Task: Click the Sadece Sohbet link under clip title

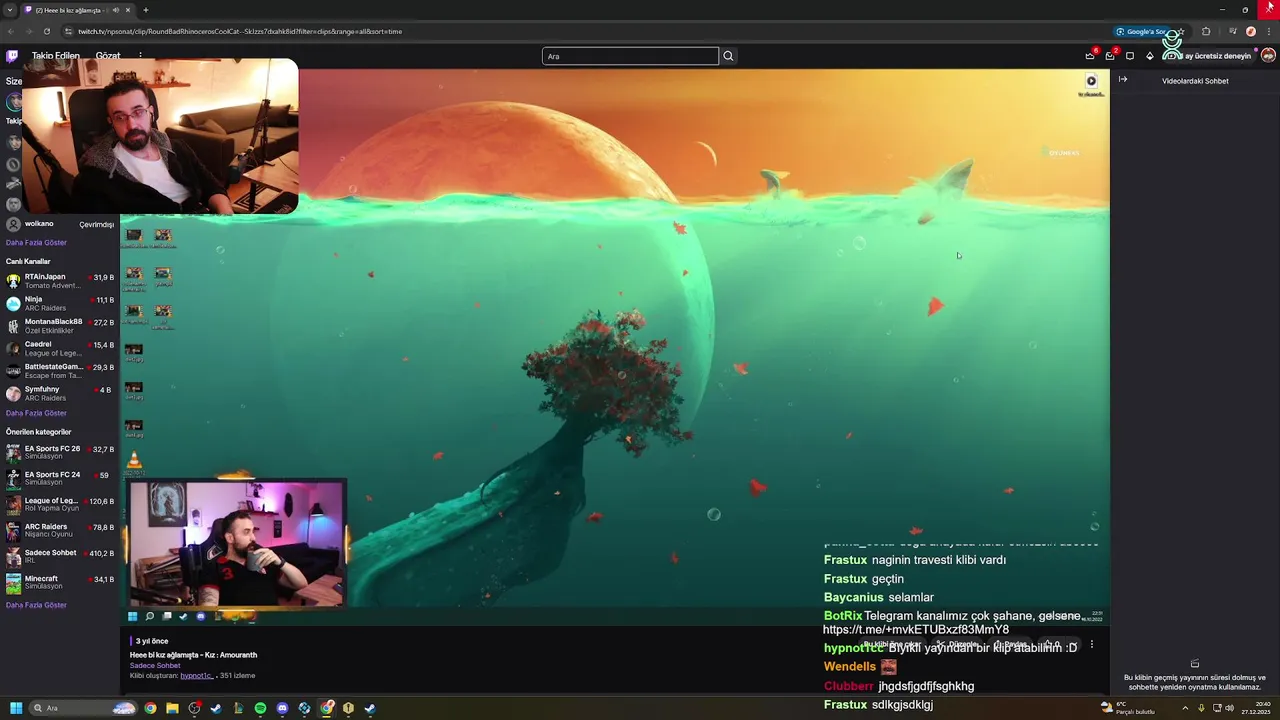Action: (155, 665)
